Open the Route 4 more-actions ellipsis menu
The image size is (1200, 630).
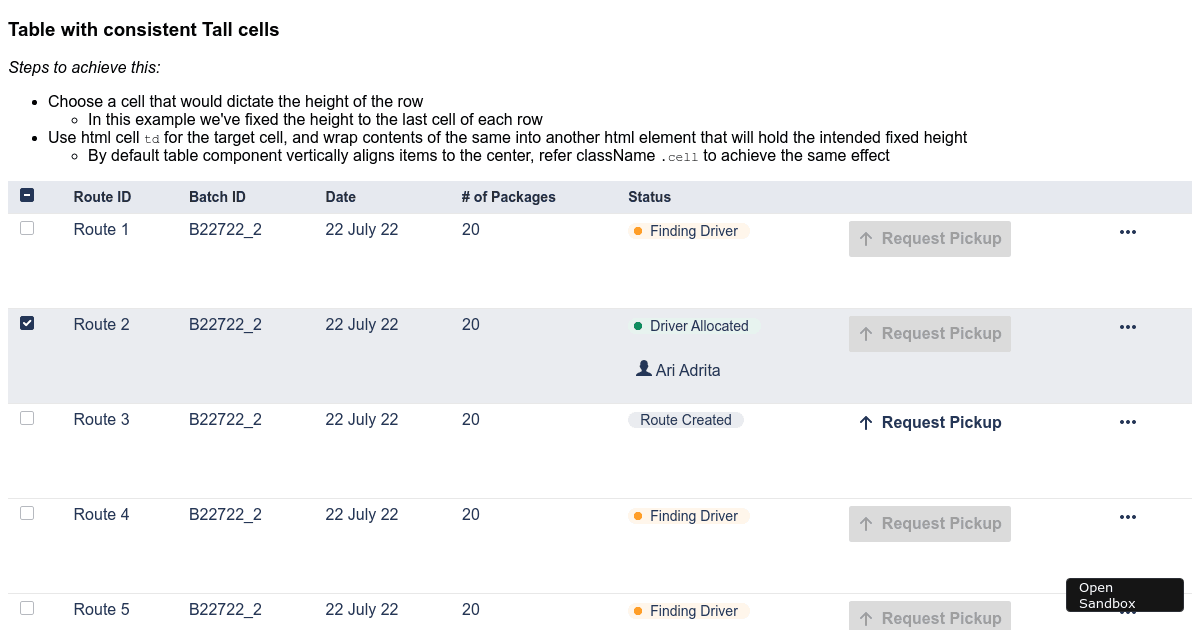pos(1128,517)
